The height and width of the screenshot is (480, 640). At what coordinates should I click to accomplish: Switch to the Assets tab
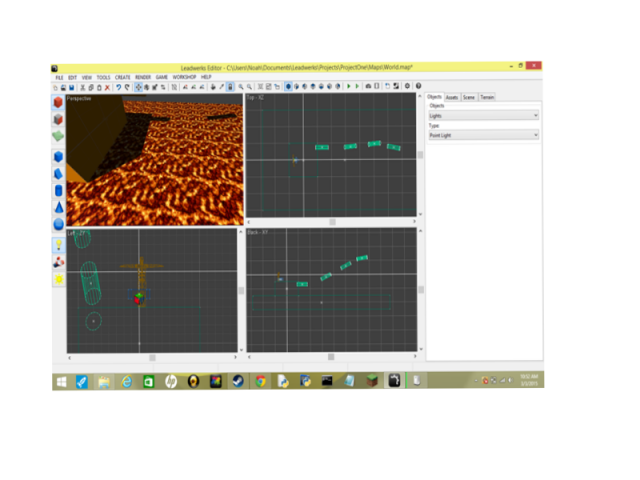point(452,97)
